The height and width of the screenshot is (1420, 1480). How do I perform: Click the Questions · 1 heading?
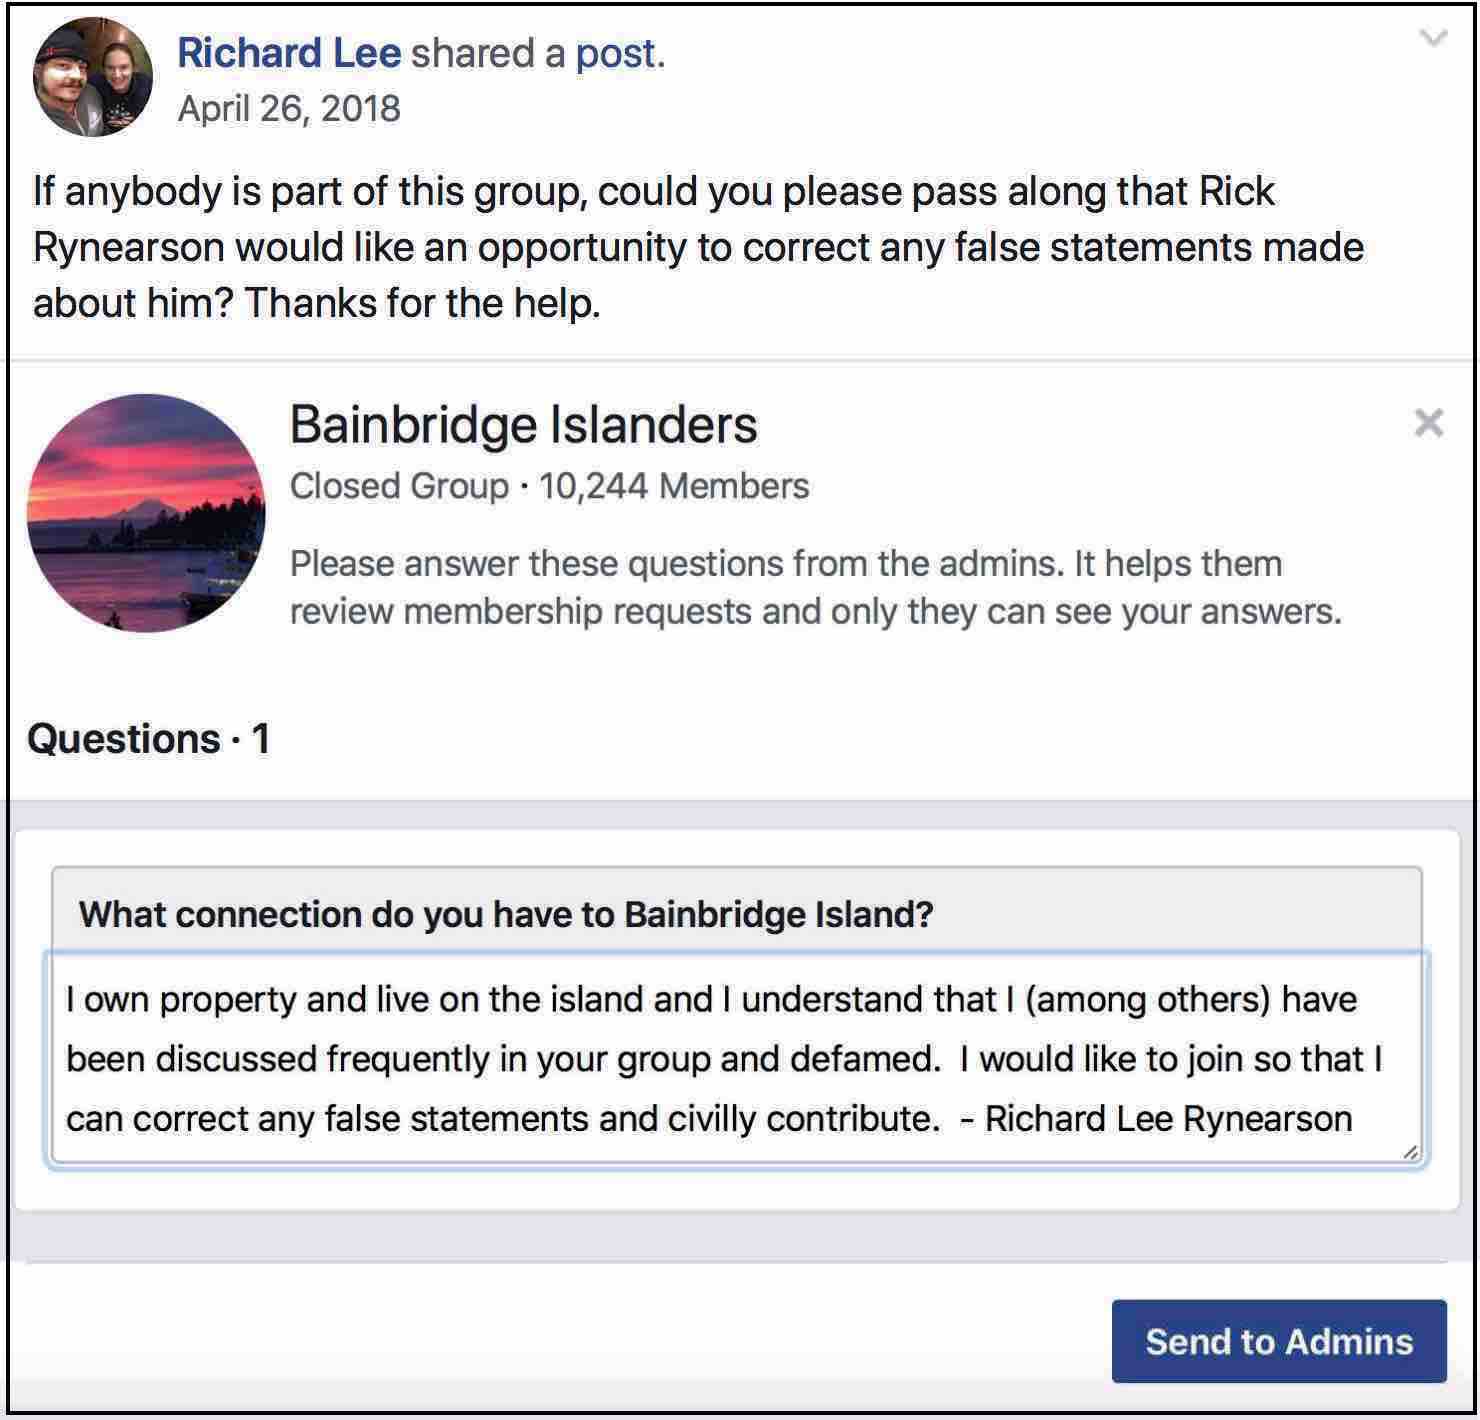(x=148, y=739)
